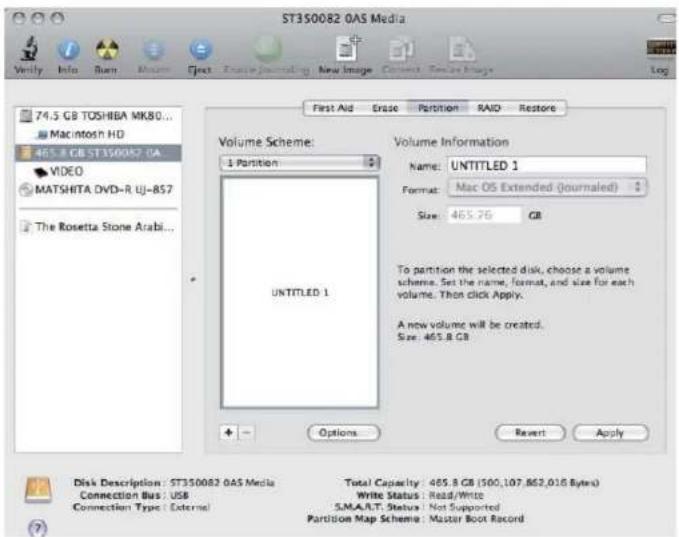
Task: Select the 465.8 GB ST350082 disk
Action: [x=98, y=153]
